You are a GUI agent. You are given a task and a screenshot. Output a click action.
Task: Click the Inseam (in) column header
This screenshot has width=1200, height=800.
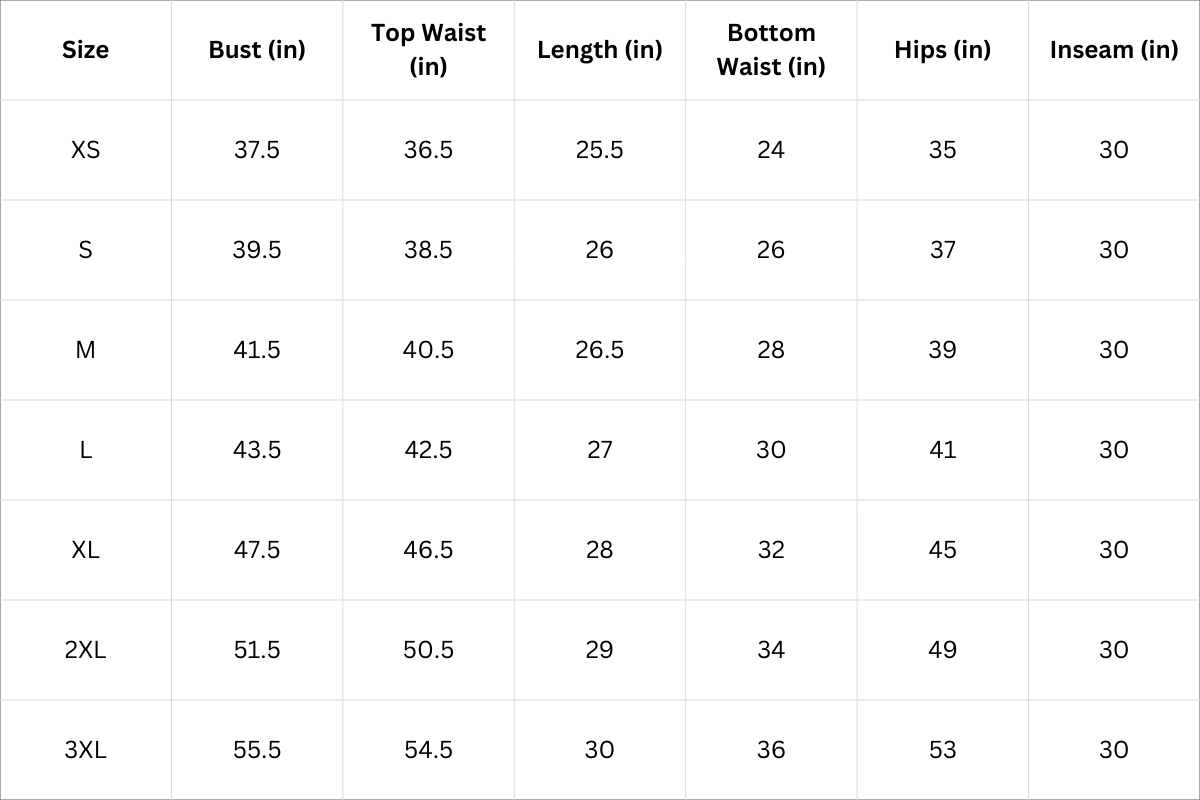click(1114, 50)
